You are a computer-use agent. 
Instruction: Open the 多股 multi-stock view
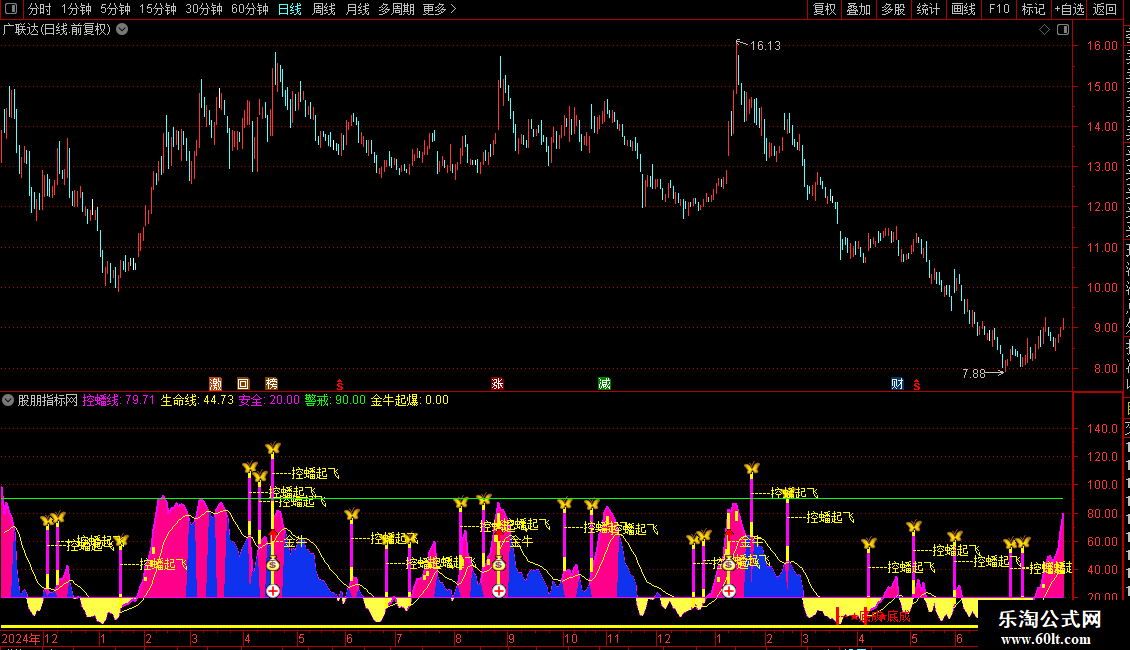894,9
